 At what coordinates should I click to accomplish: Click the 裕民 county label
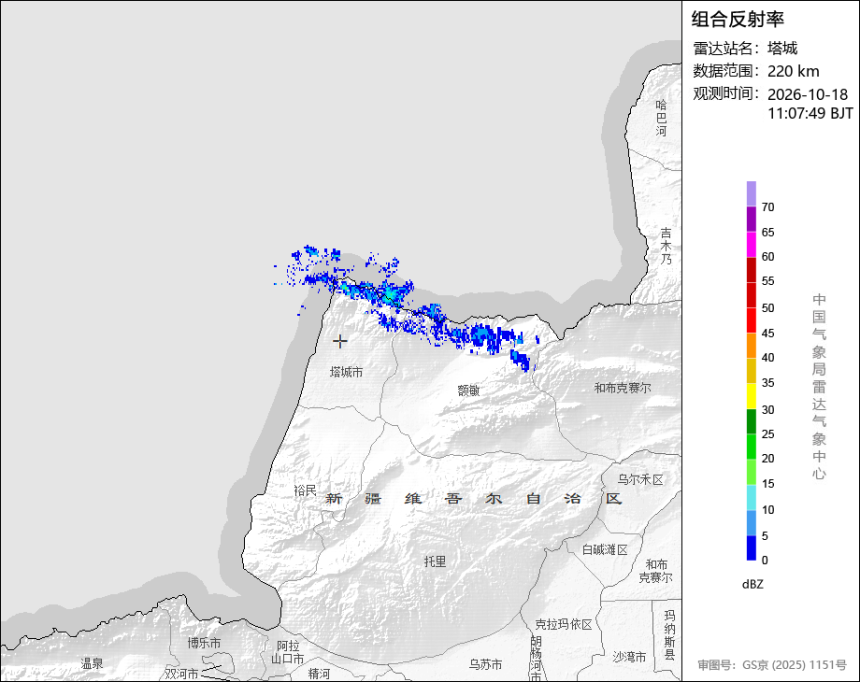coord(305,491)
